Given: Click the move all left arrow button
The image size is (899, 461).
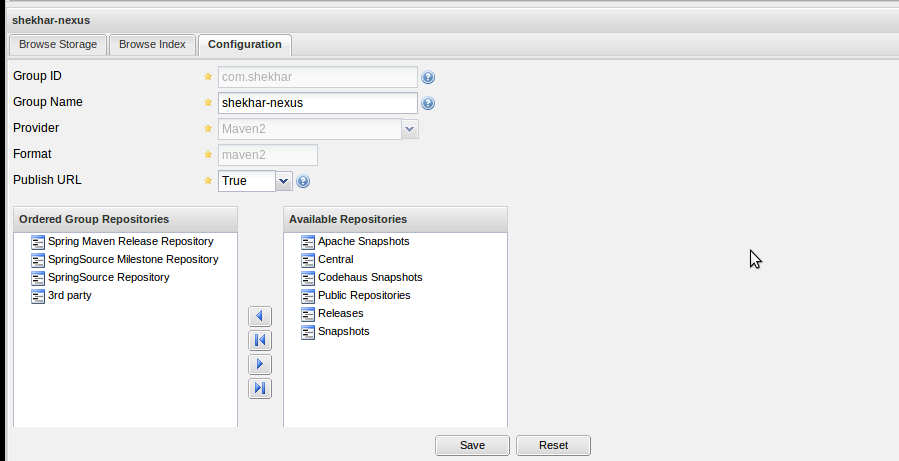Looking at the screenshot, I should pos(260,341).
